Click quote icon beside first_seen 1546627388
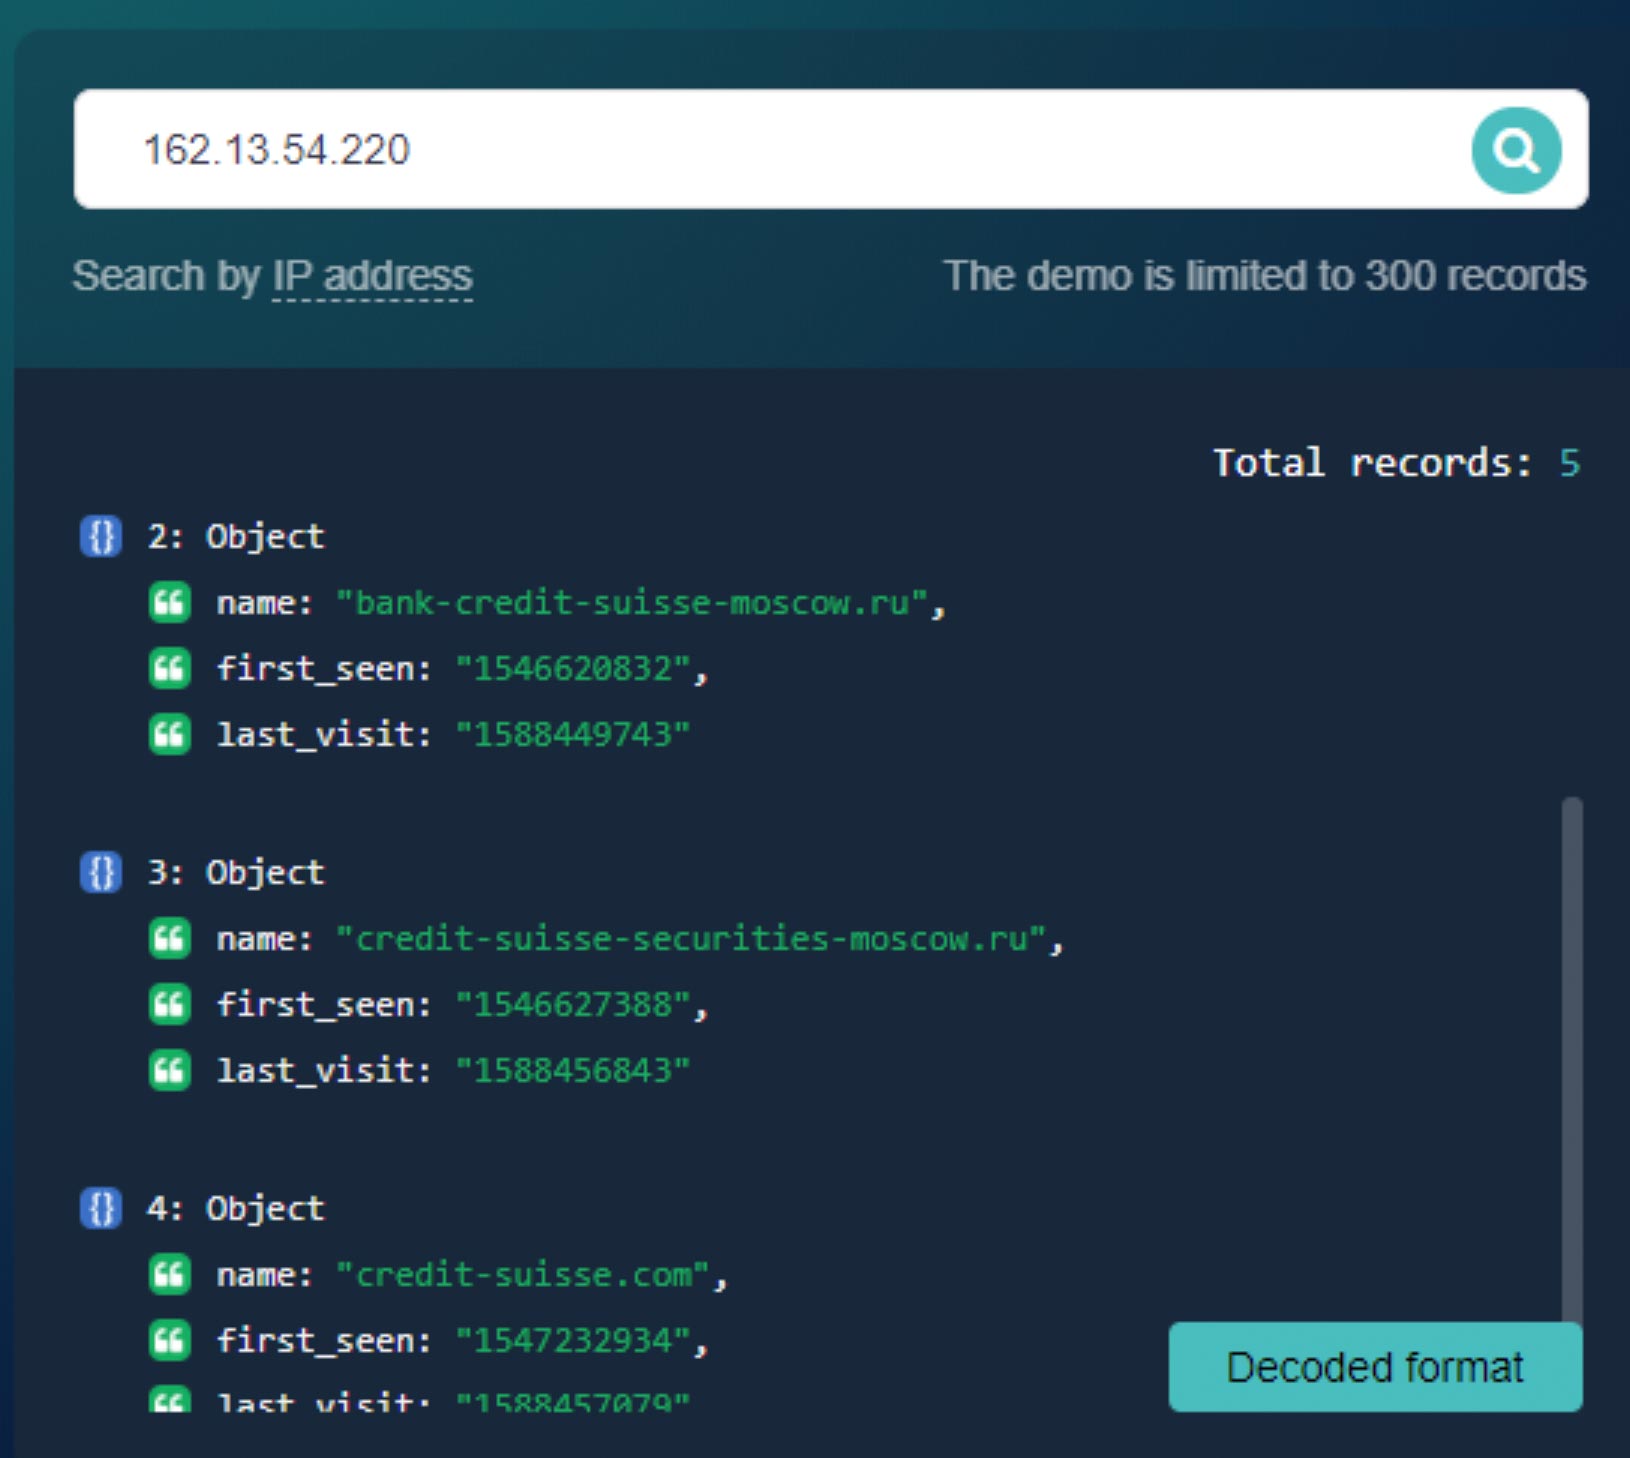 pos(169,1004)
